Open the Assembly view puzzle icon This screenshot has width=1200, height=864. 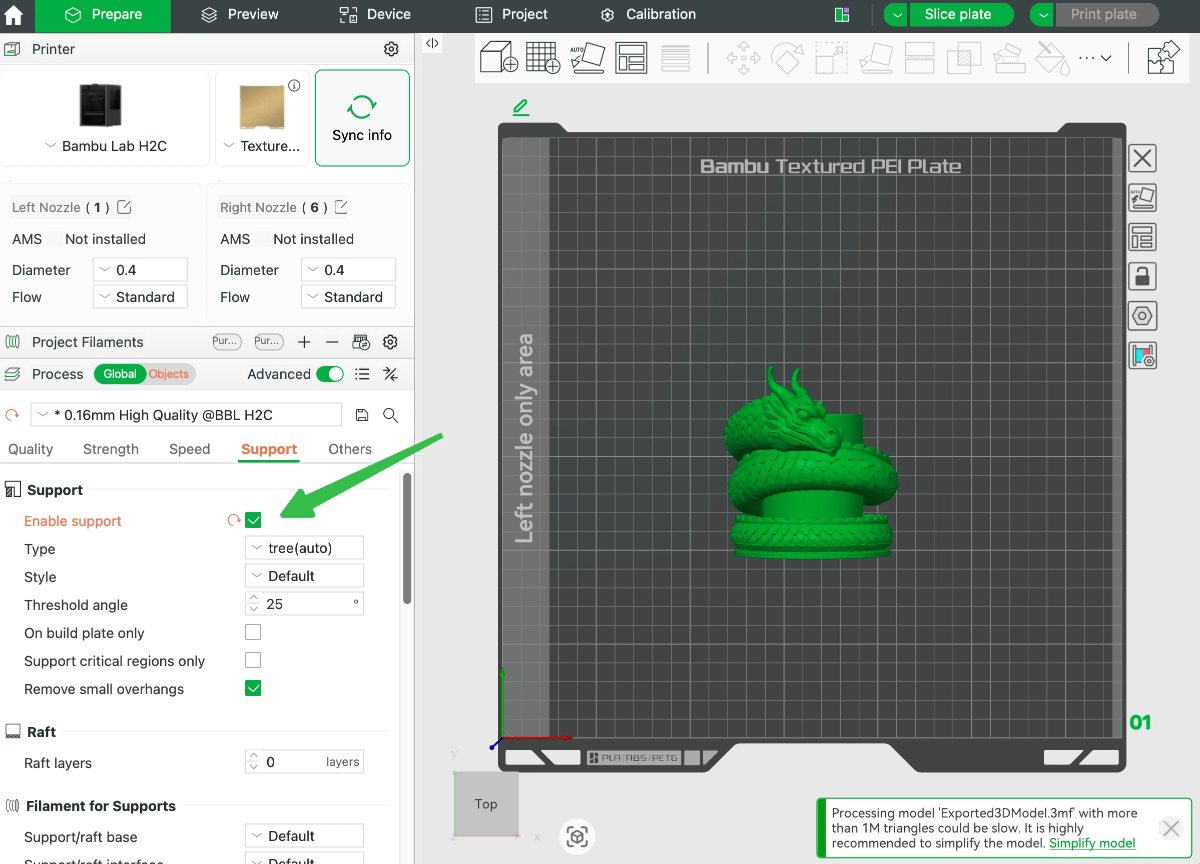tap(1163, 57)
